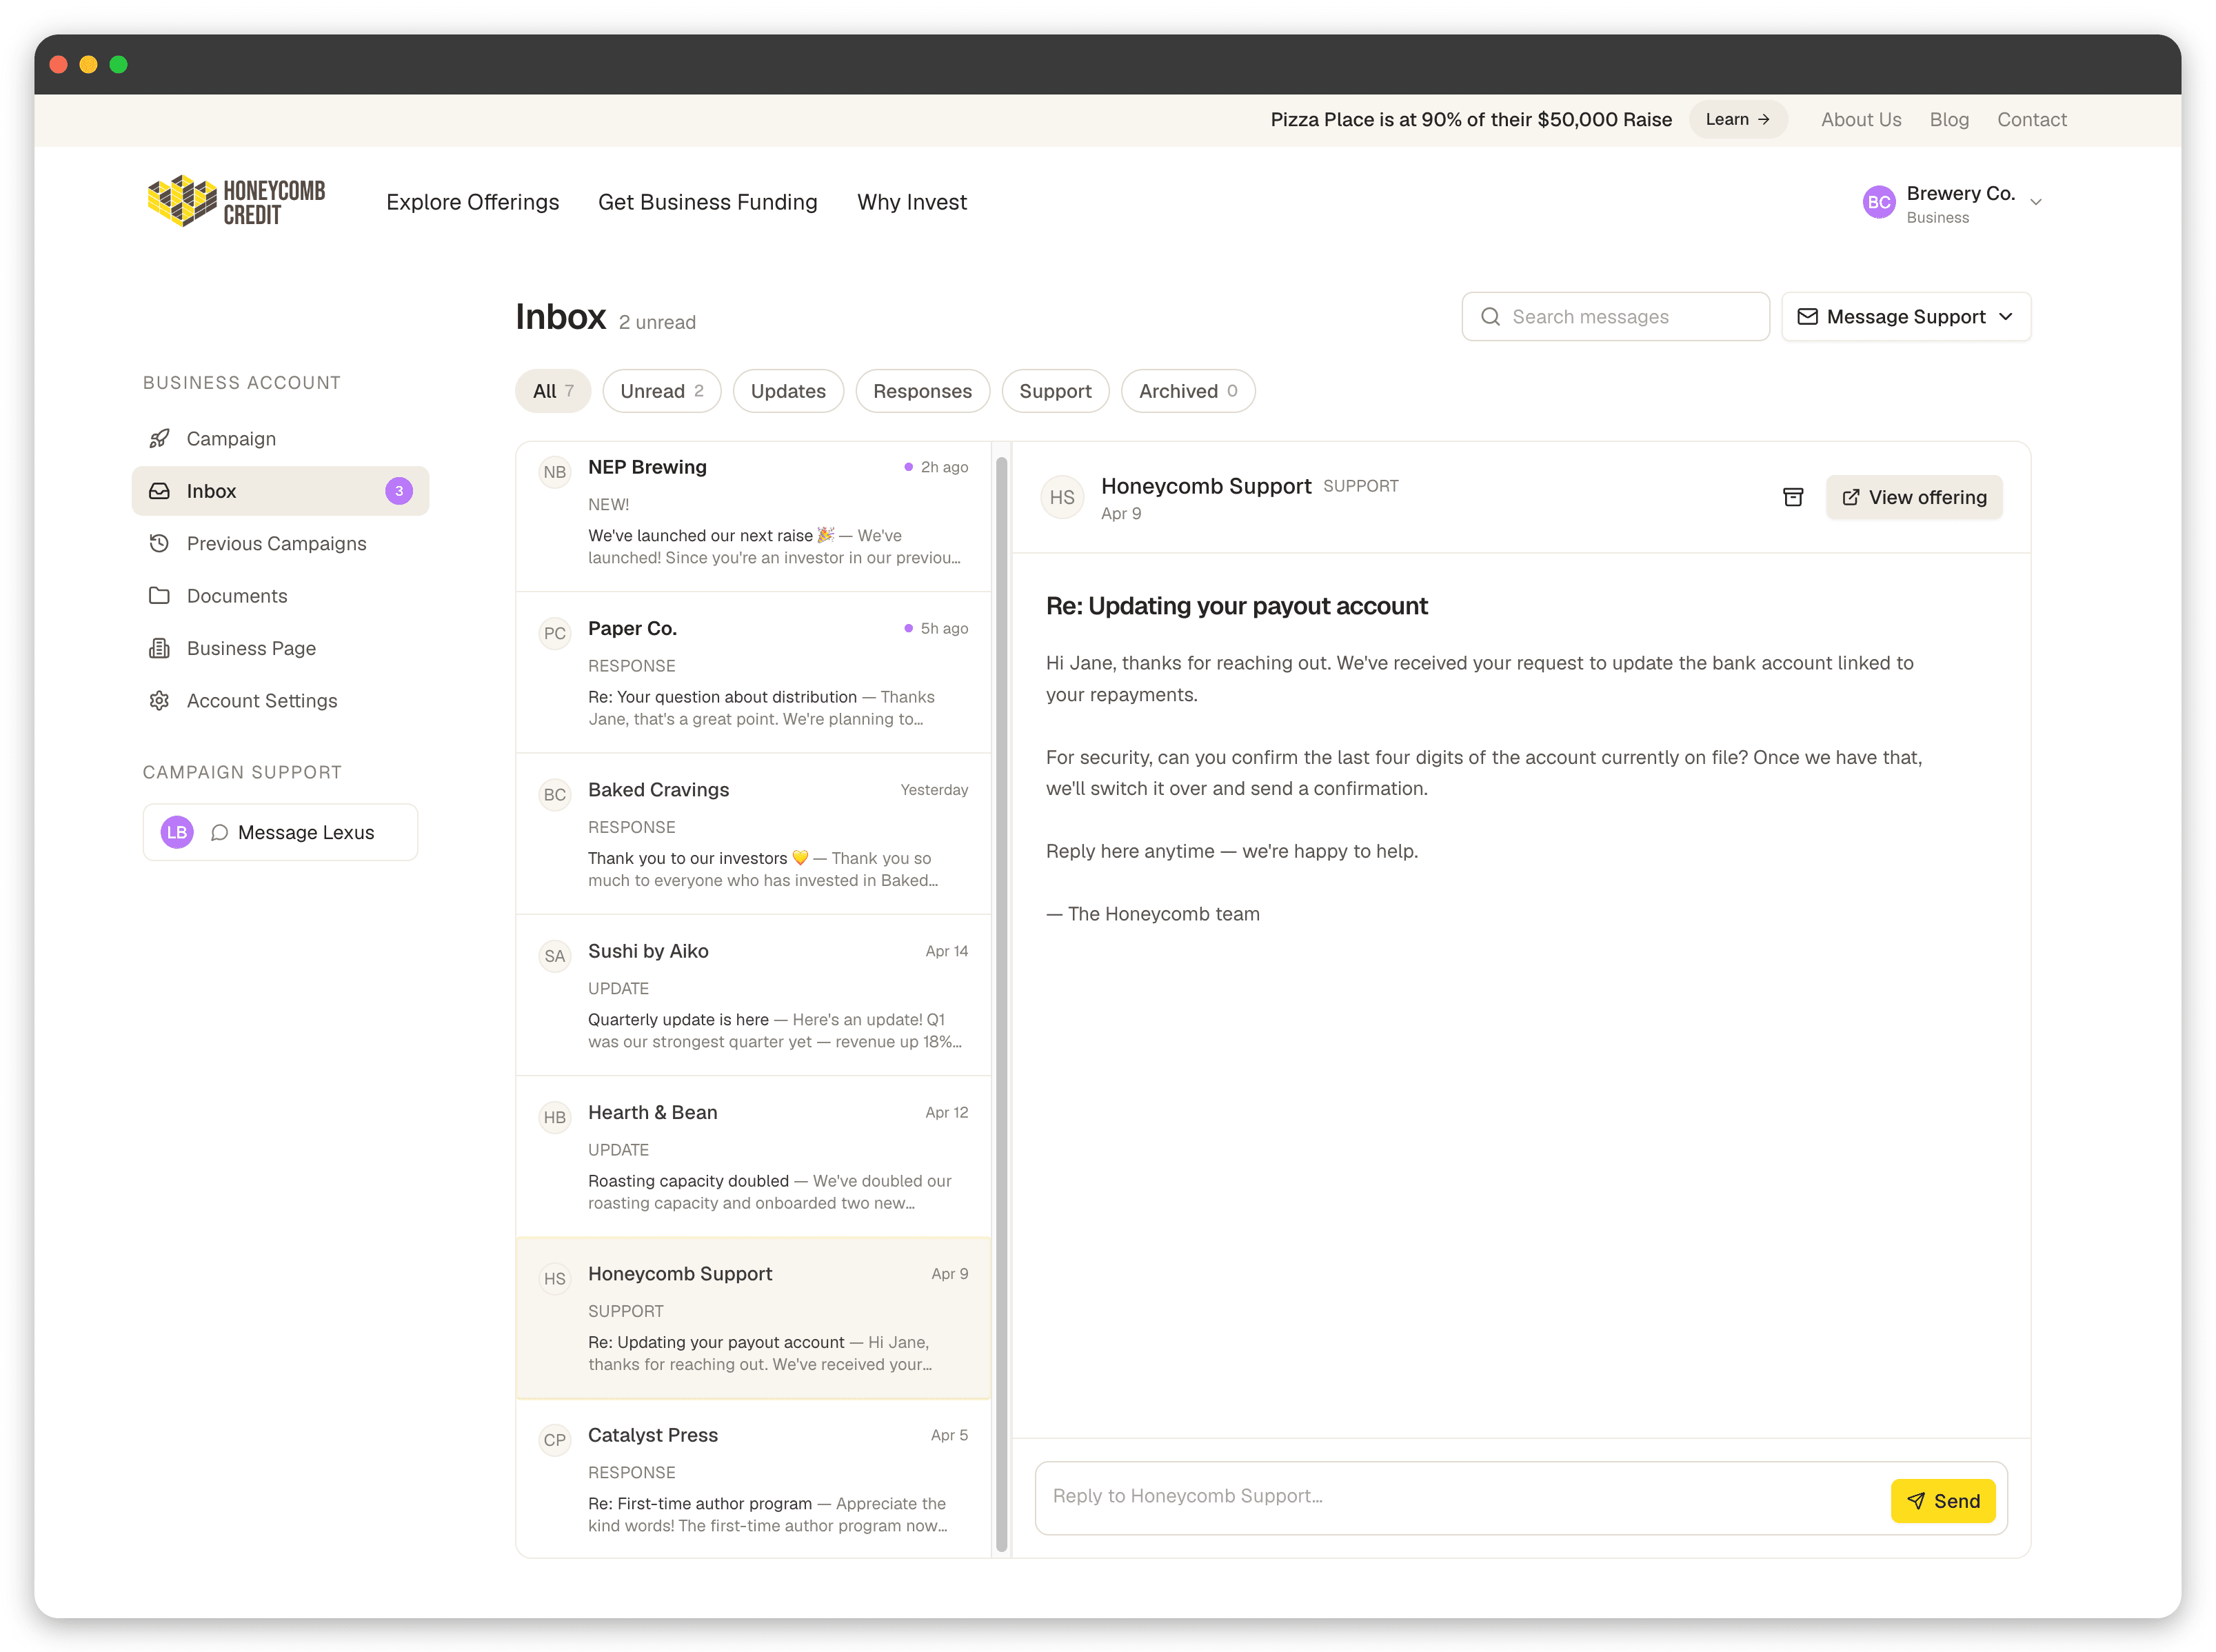
Task: Expand the Message Support dropdown
Action: pyautogui.click(x=1906, y=317)
